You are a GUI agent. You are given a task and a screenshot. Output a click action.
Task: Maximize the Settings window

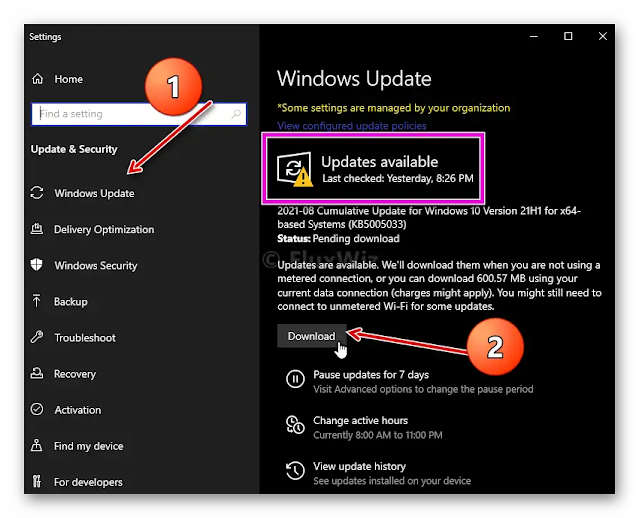coord(568,36)
